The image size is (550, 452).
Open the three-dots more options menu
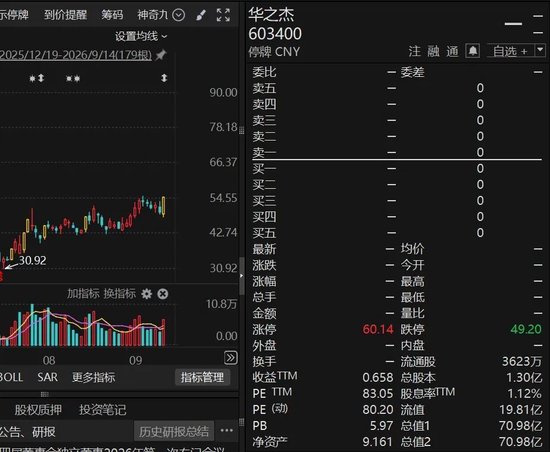tap(227, 430)
